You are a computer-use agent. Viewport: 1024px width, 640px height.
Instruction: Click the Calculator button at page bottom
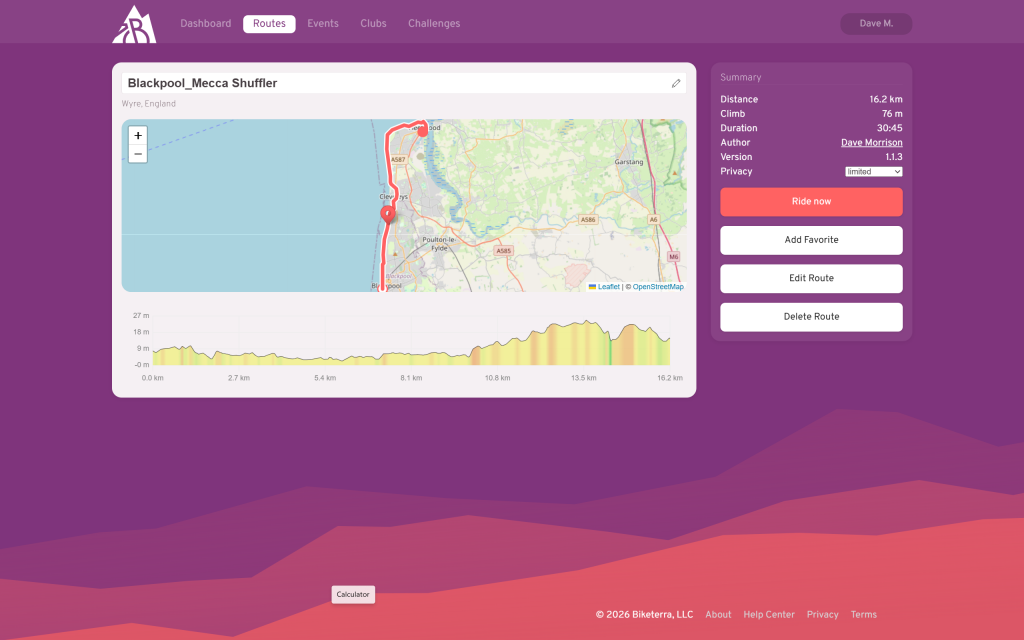tap(353, 594)
